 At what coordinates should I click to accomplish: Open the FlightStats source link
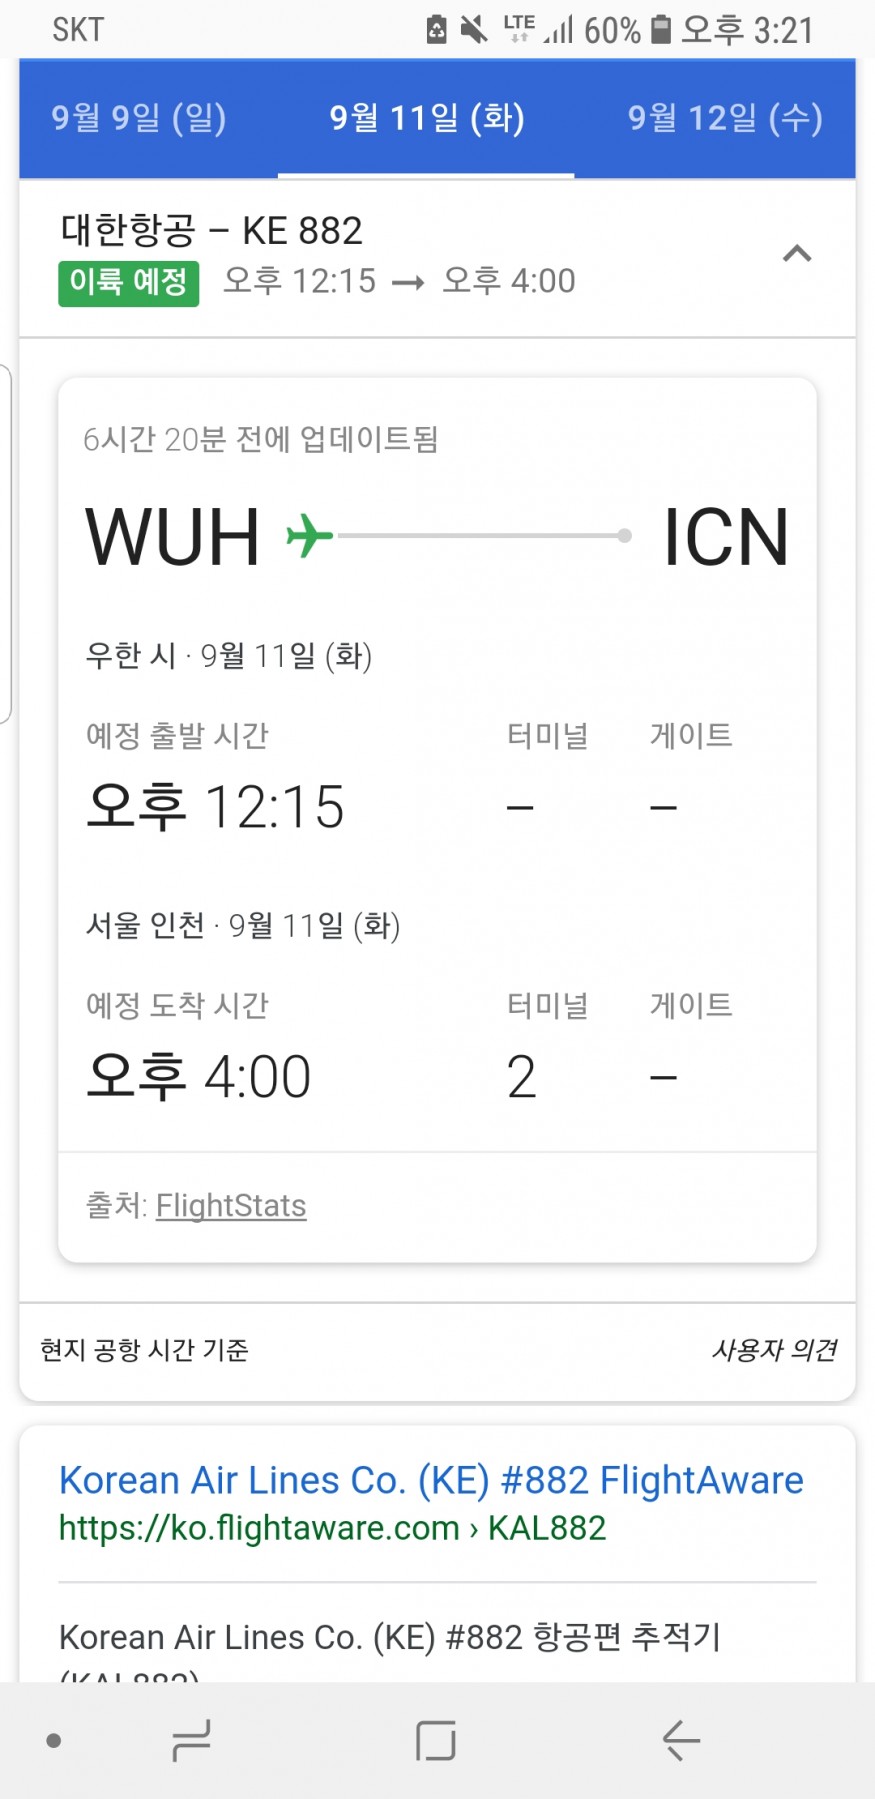231,1205
